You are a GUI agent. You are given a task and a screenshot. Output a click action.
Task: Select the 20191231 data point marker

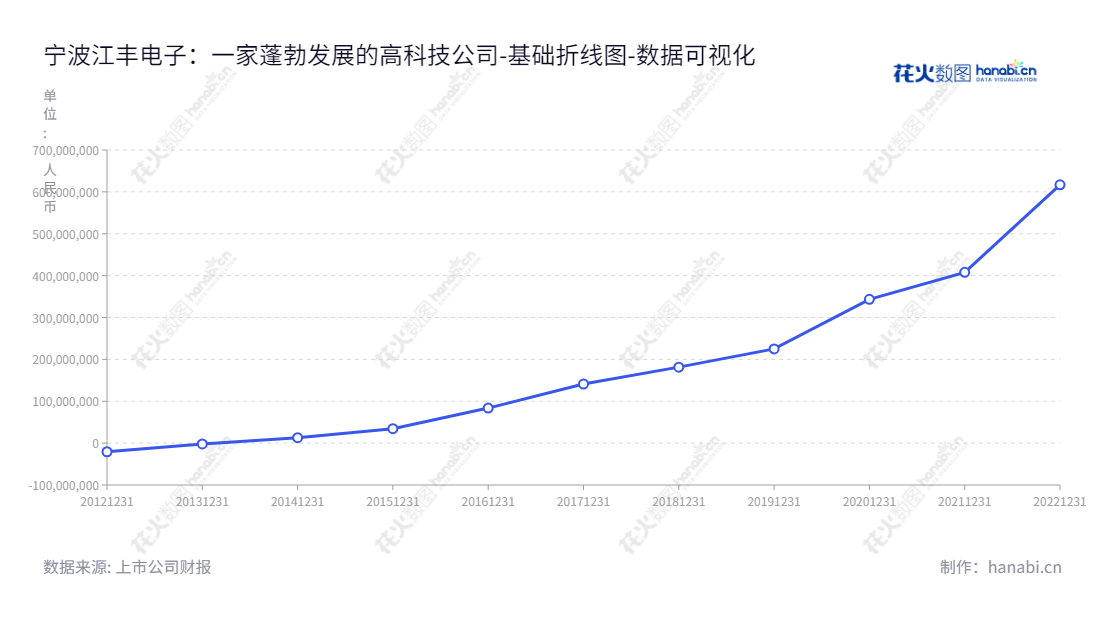(x=774, y=349)
